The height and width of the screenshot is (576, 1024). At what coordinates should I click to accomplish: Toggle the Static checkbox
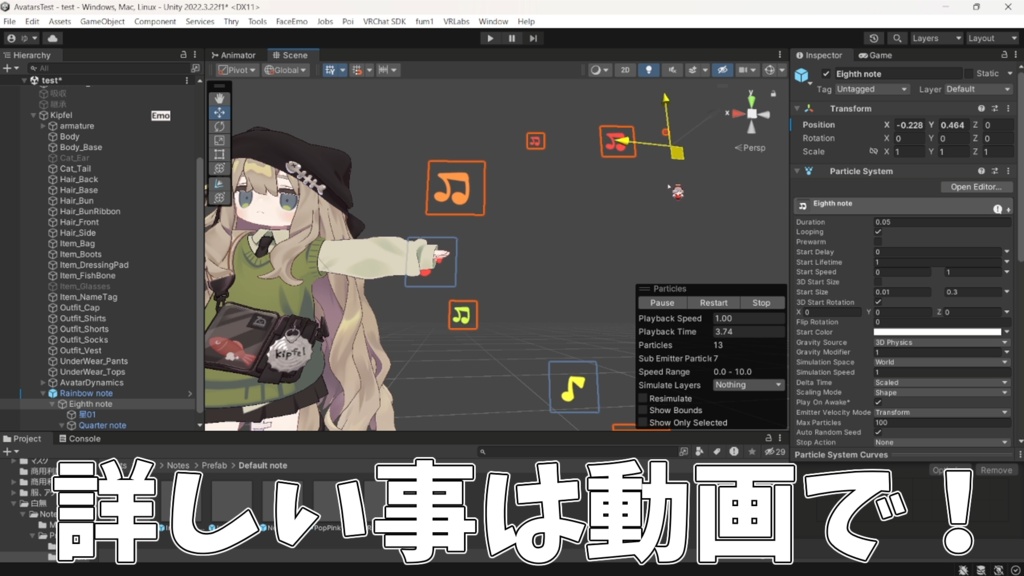click(968, 74)
